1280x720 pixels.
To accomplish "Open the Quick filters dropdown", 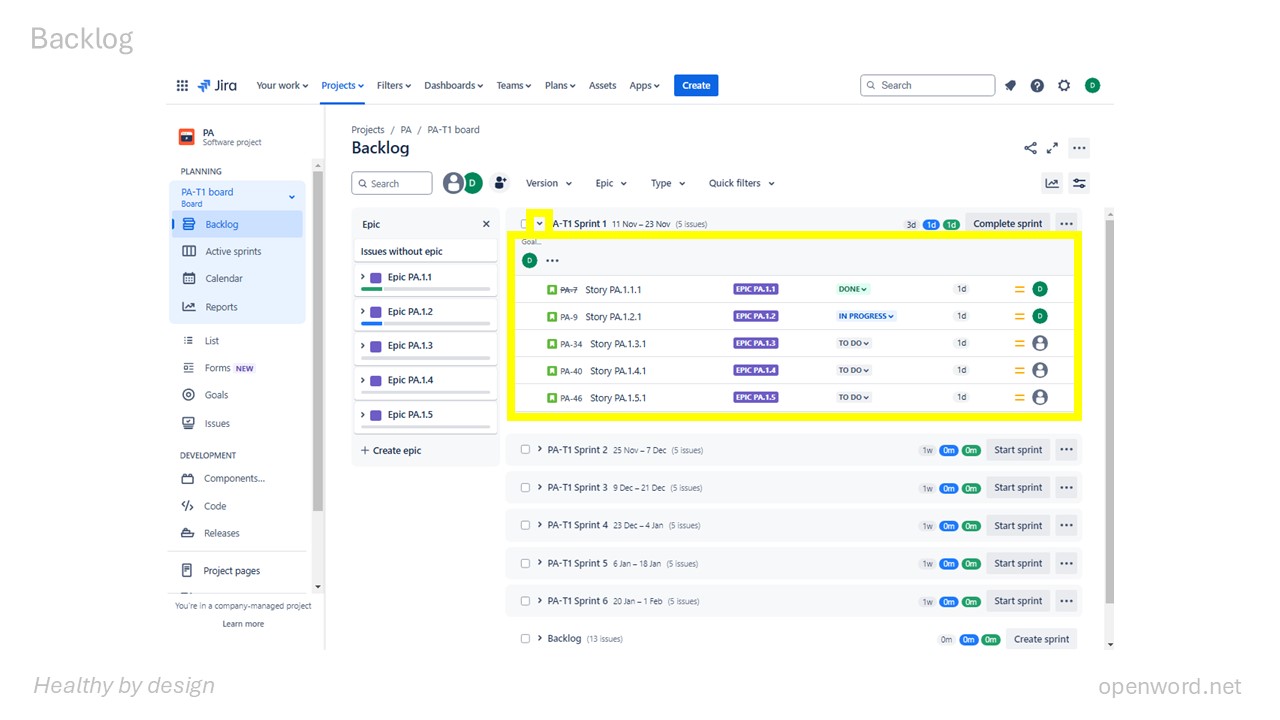I will pos(742,183).
